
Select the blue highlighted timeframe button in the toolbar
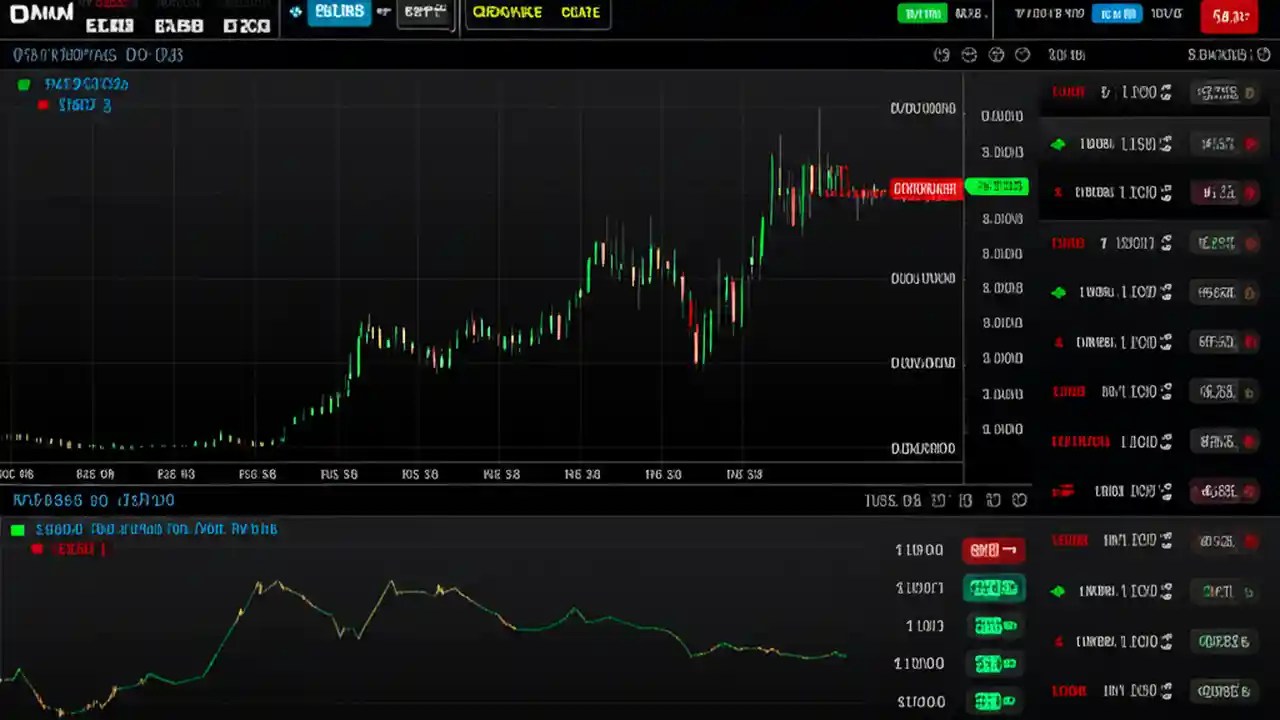pos(338,12)
